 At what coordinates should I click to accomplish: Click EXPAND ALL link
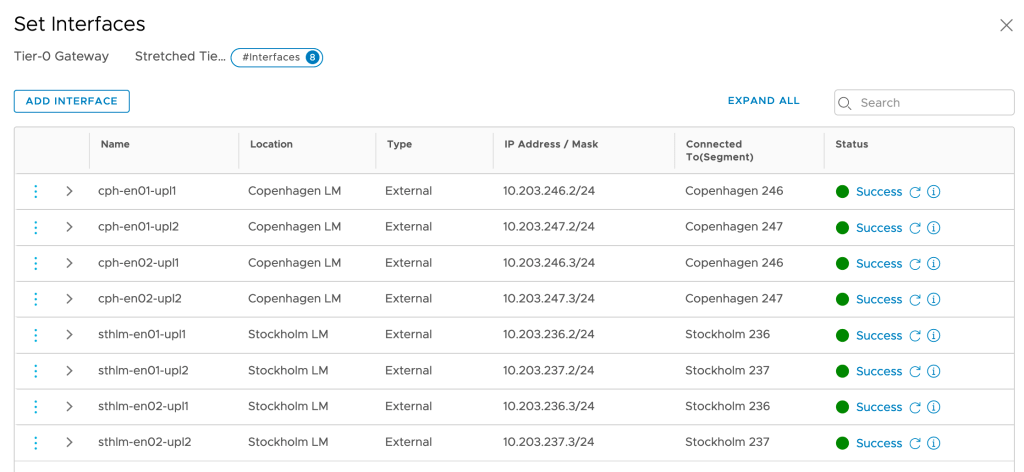point(763,101)
